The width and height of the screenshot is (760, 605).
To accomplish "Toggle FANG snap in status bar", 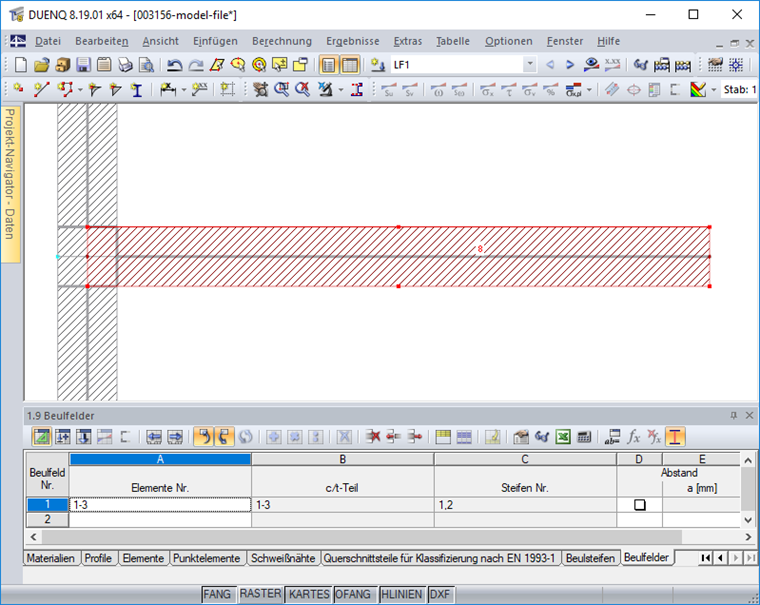I will click(x=217, y=594).
